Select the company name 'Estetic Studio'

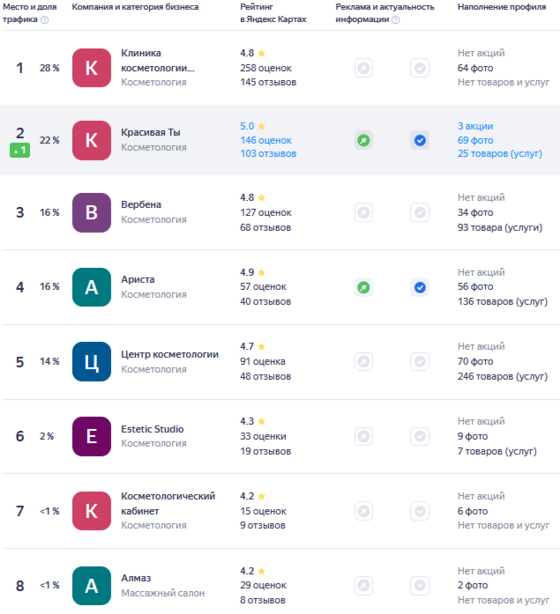point(152,429)
